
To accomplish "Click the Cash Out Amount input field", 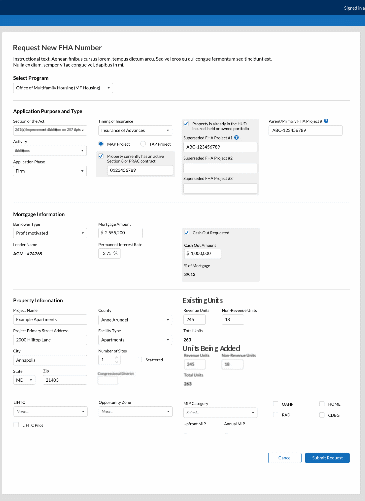I will [202, 253].
